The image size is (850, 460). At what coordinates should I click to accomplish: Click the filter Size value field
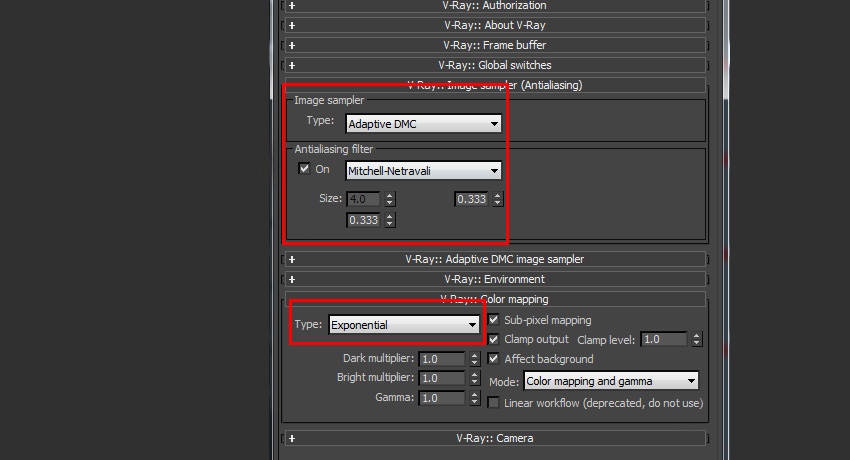click(363, 199)
